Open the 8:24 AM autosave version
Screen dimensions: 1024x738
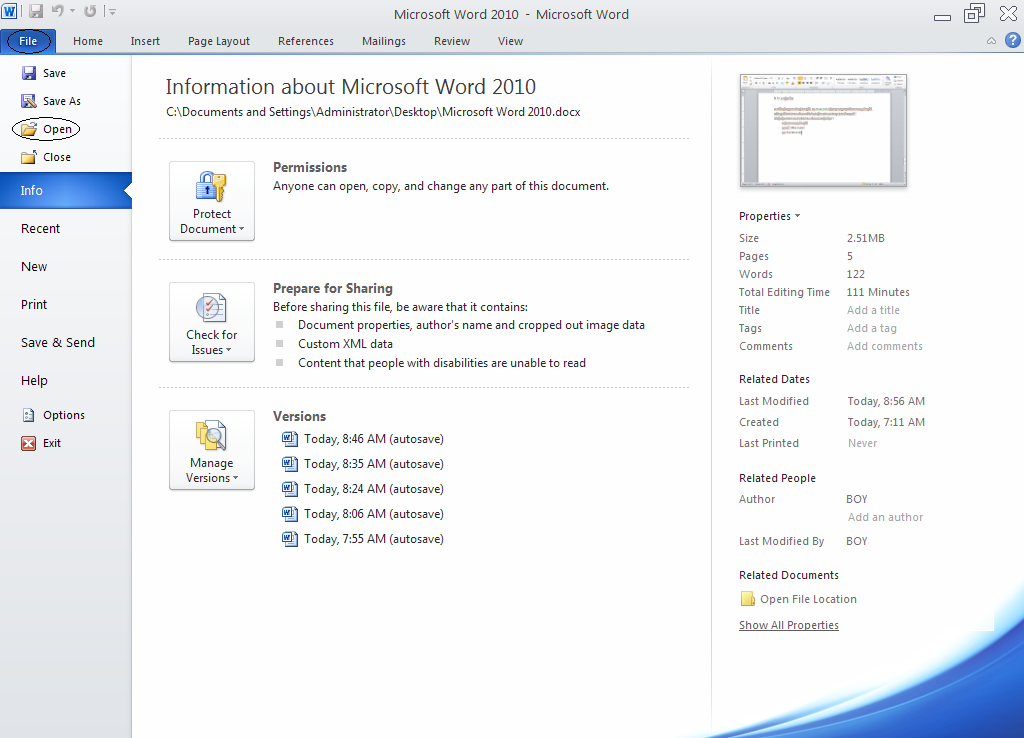pyautogui.click(x=363, y=489)
